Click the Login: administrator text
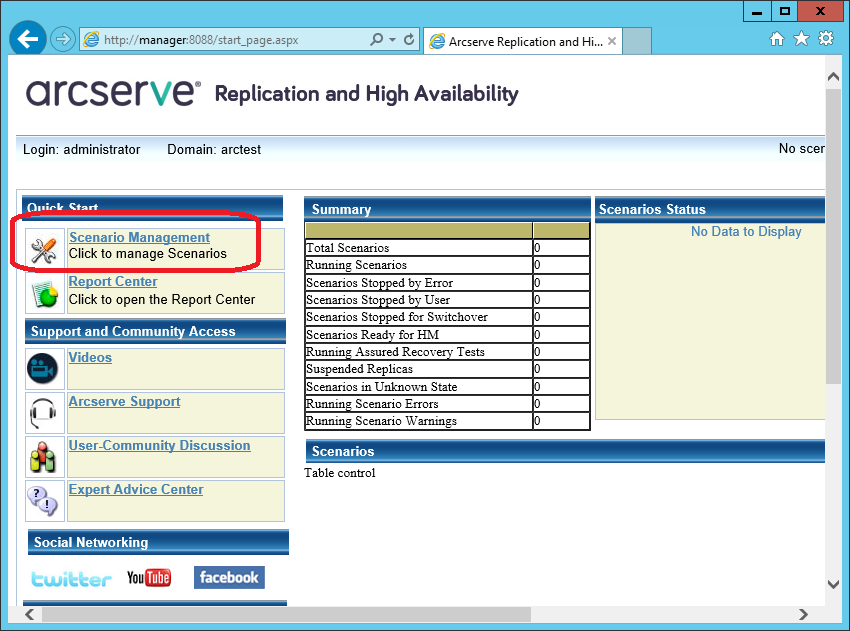 81,150
